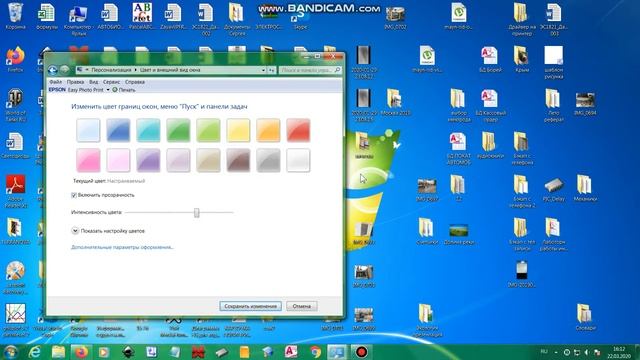Click the explorer forward arrow
The height and width of the screenshot is (360, 640).
click(64, 70)
